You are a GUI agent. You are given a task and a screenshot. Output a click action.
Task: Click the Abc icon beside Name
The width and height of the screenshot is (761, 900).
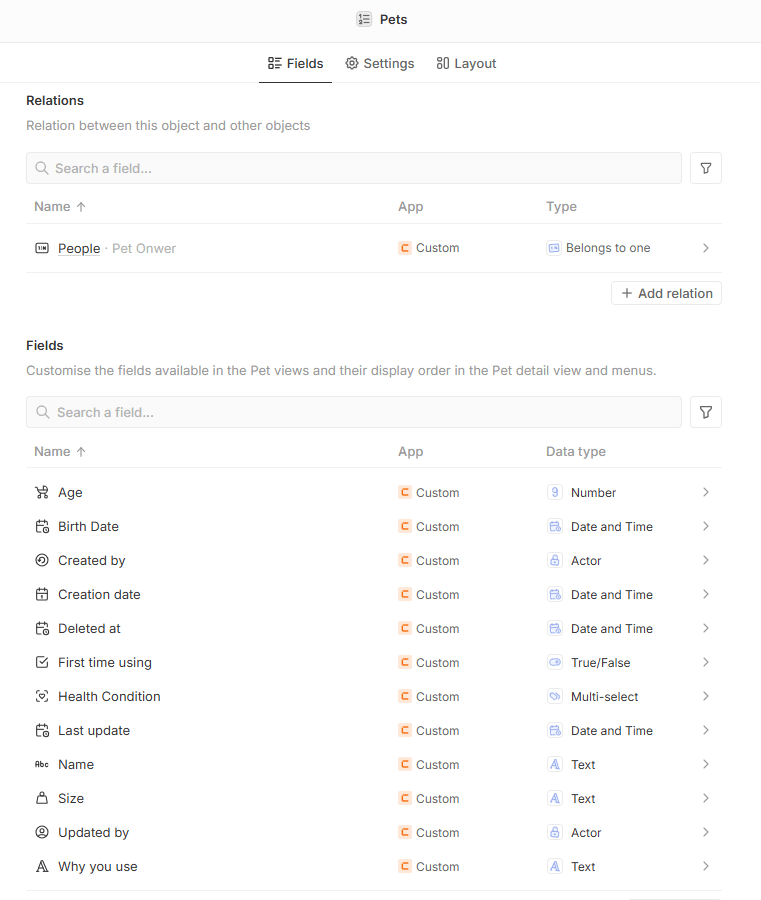[42, 765]
